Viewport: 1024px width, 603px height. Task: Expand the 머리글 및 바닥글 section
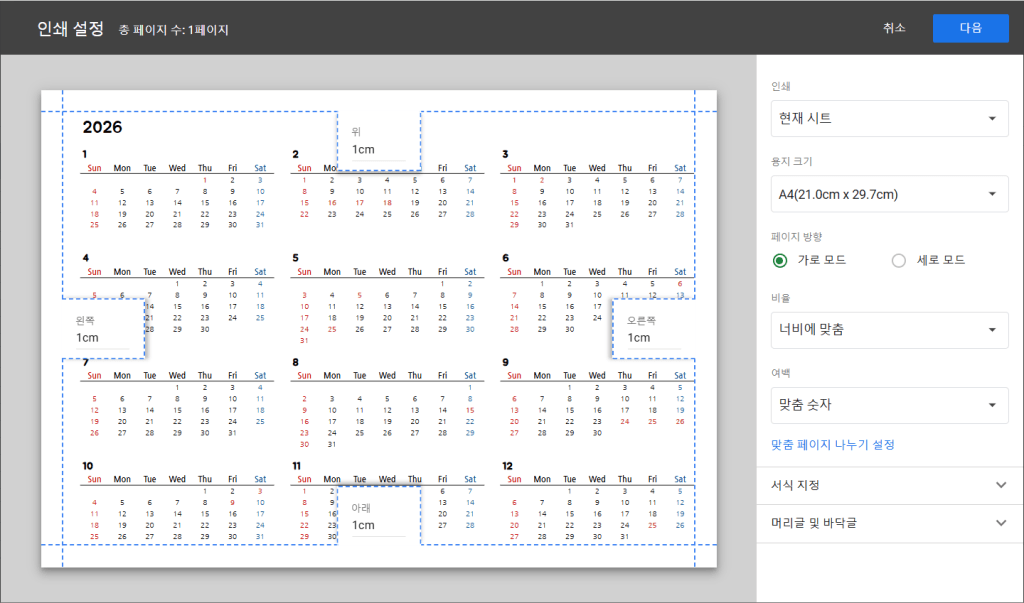[x=889, y=523]
